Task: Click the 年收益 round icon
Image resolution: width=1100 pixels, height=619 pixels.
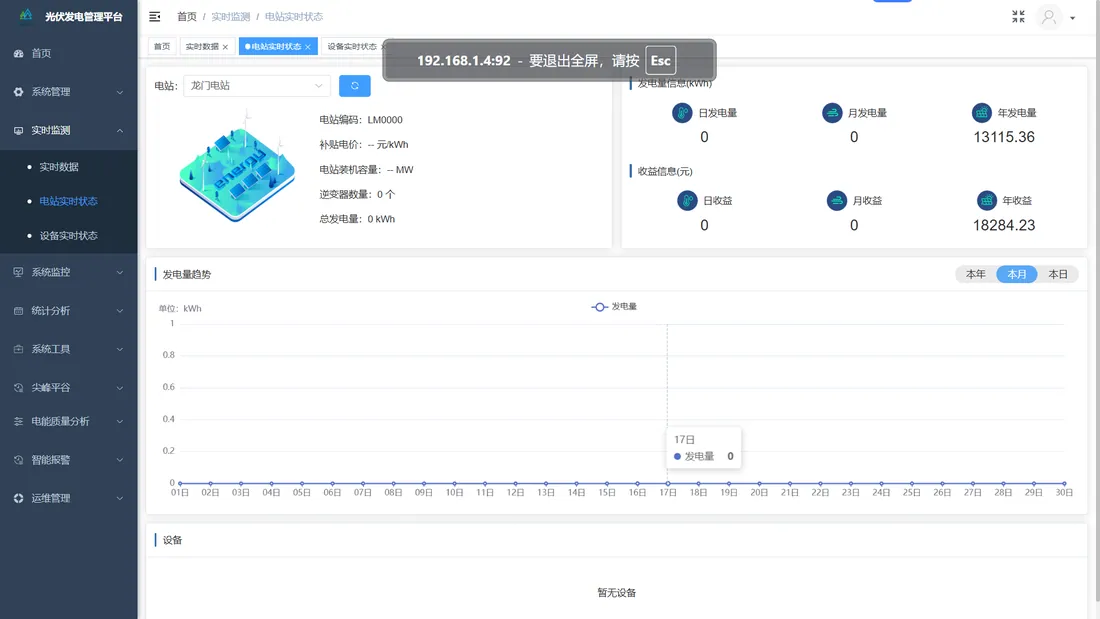Action: point(986,201)
